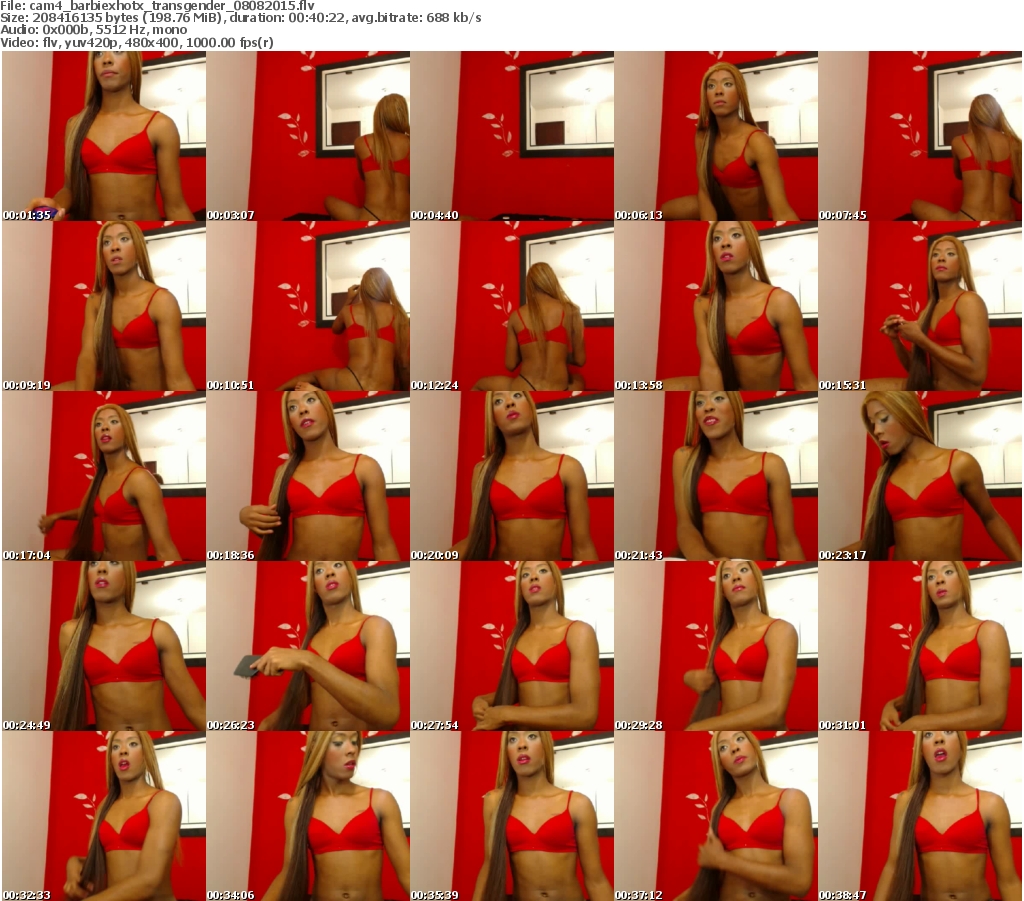
Task: Pick the 00:18:36 preview frame
Action: [x=308, y=476]
